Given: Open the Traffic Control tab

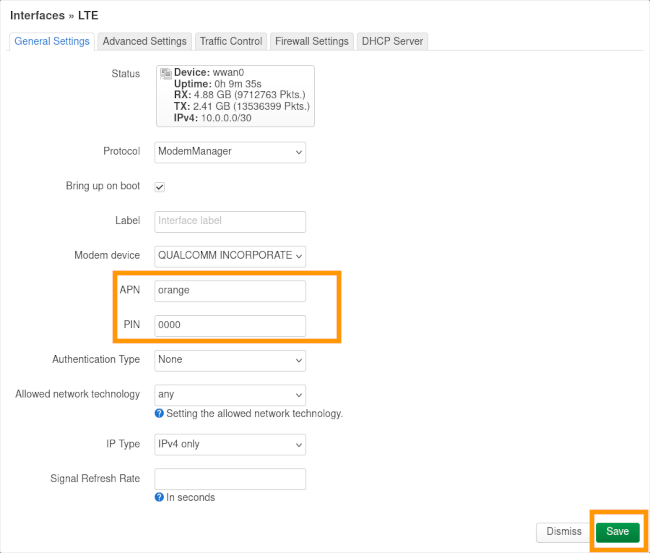Looking at the screenshot, I should tap(231, 41).
